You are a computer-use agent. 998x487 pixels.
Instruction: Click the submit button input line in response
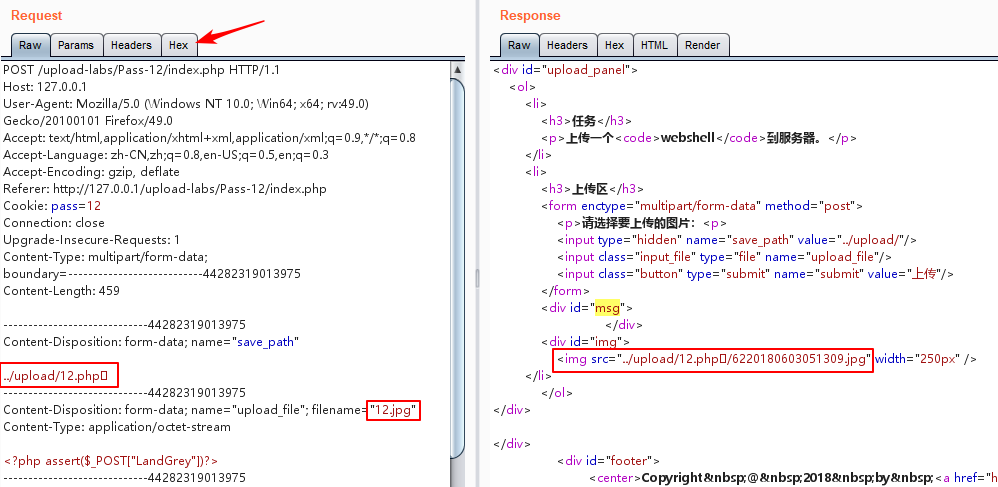tap(756, 274)
